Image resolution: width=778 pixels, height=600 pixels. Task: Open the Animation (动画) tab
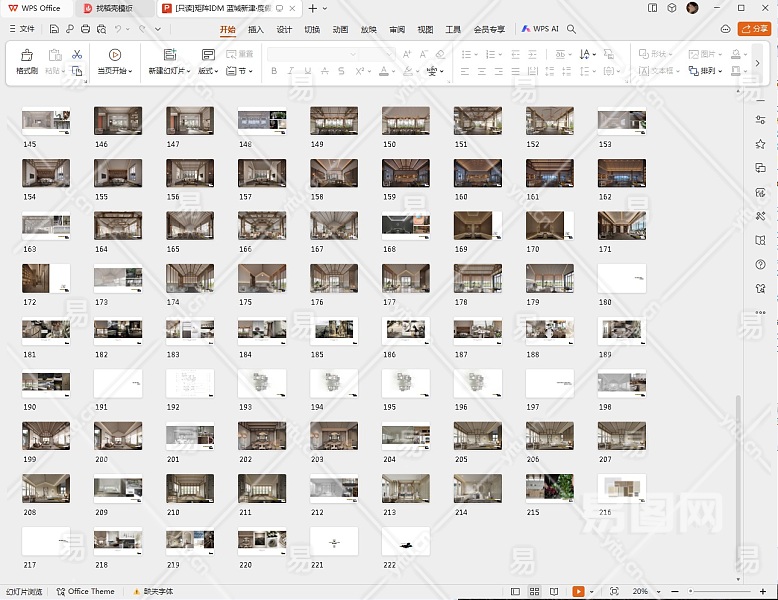pos(340,30)
